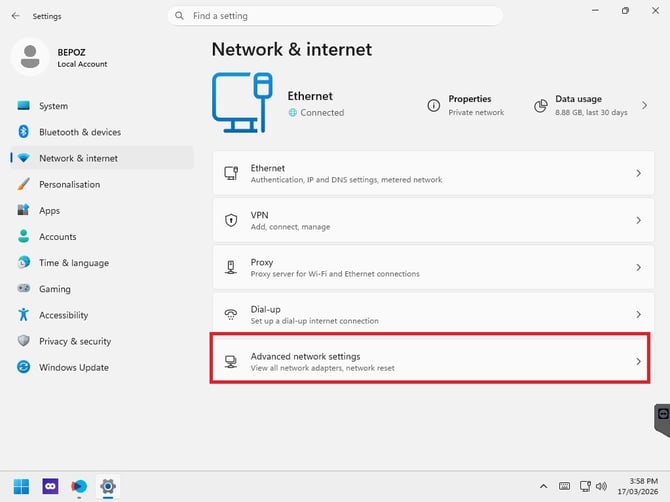Click the search magnifier icon
This screenshot has height=502, width=670.
(179, 16)
